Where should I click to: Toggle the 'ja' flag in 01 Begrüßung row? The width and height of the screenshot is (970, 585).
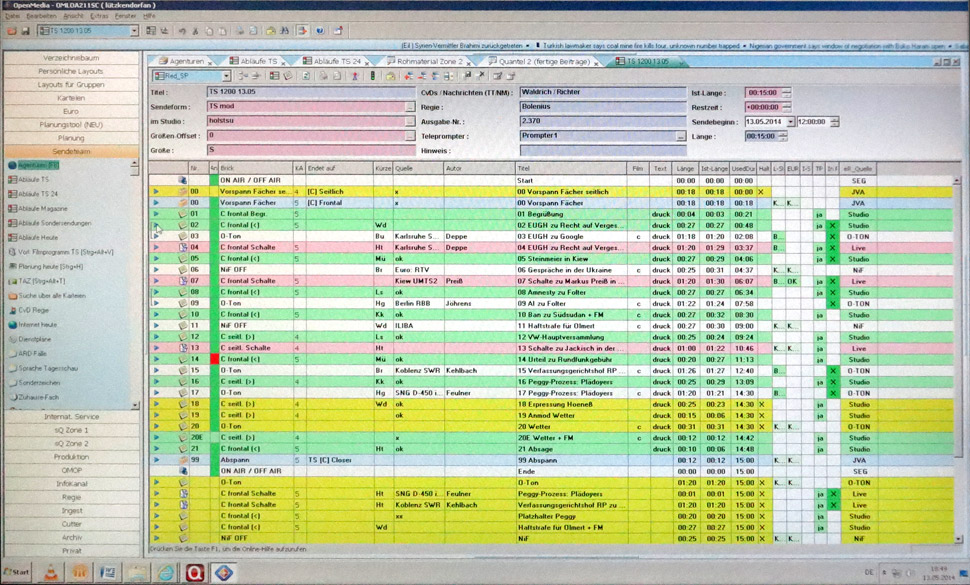coord(819,214)
